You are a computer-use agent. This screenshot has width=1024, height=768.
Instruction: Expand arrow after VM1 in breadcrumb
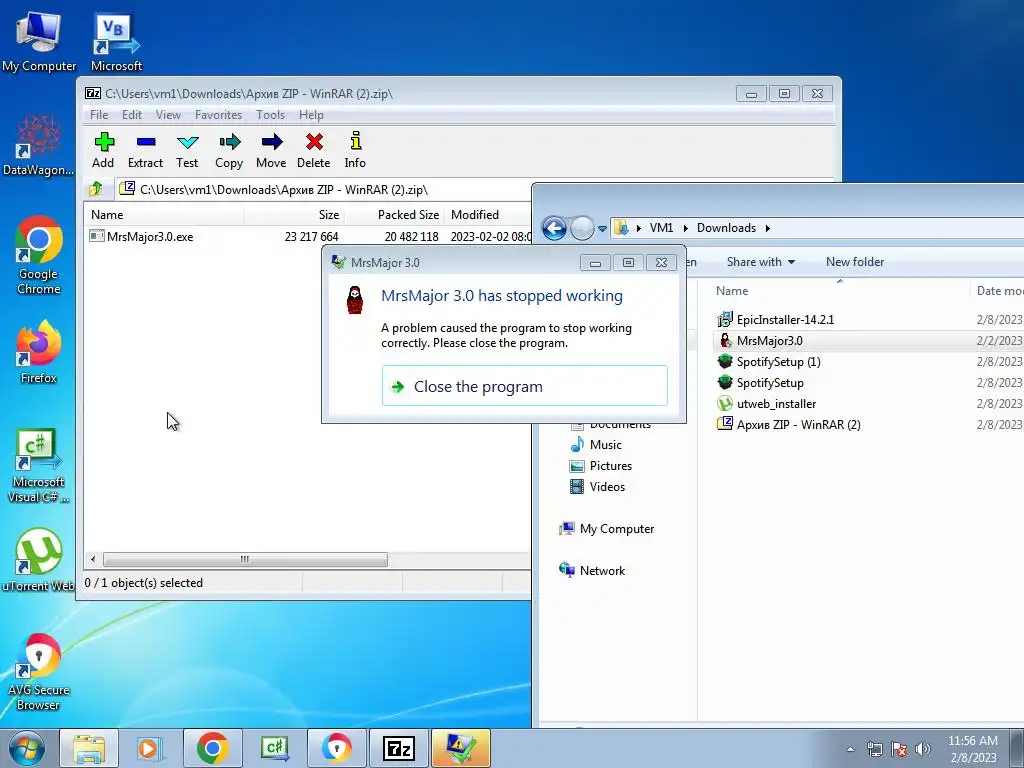685,228
